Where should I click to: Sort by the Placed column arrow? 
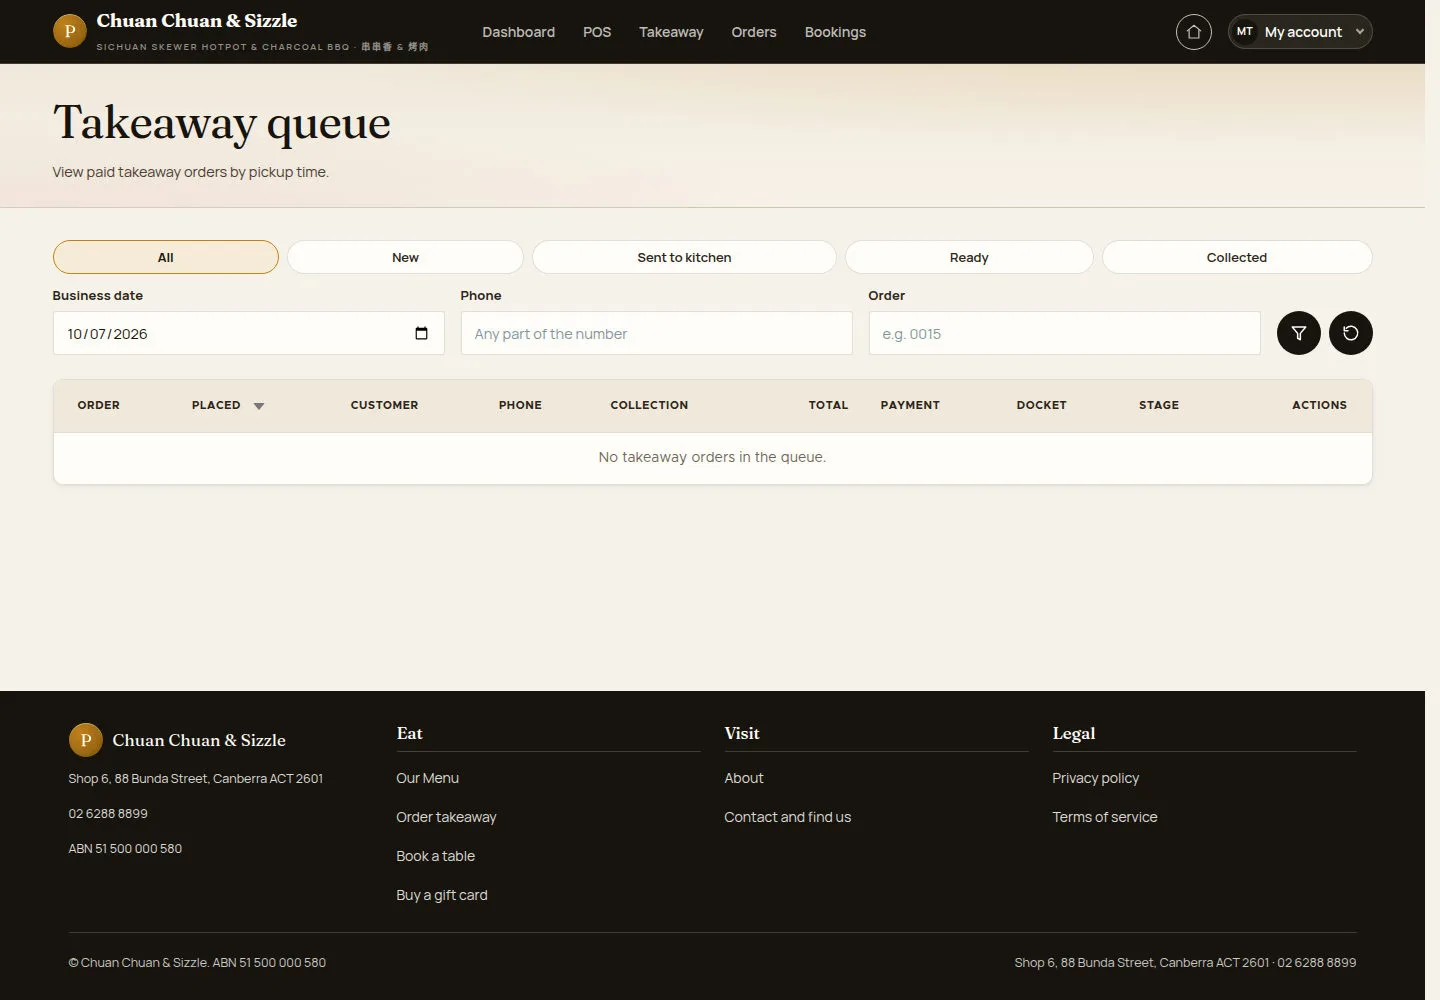click(x=259, y=406)
